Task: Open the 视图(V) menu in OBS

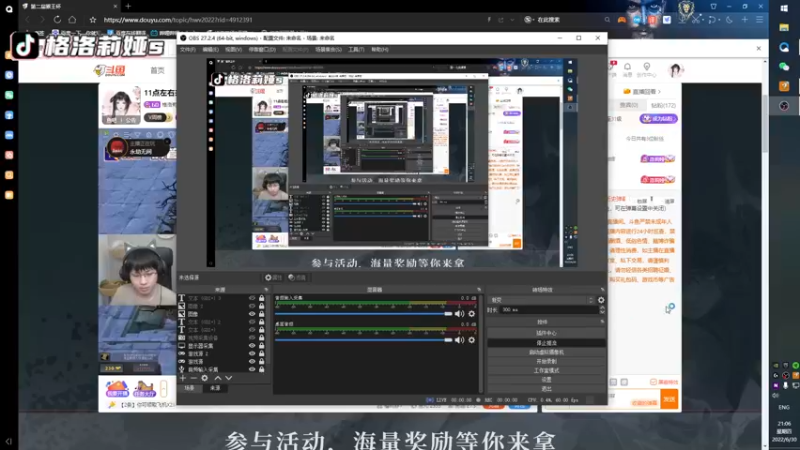Action: coord(233,49)
